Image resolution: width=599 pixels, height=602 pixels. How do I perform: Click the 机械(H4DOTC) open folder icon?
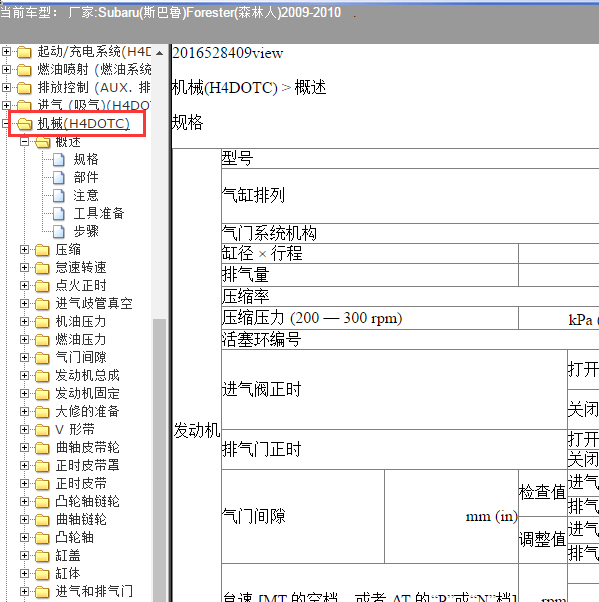click(x=25, y=124)
